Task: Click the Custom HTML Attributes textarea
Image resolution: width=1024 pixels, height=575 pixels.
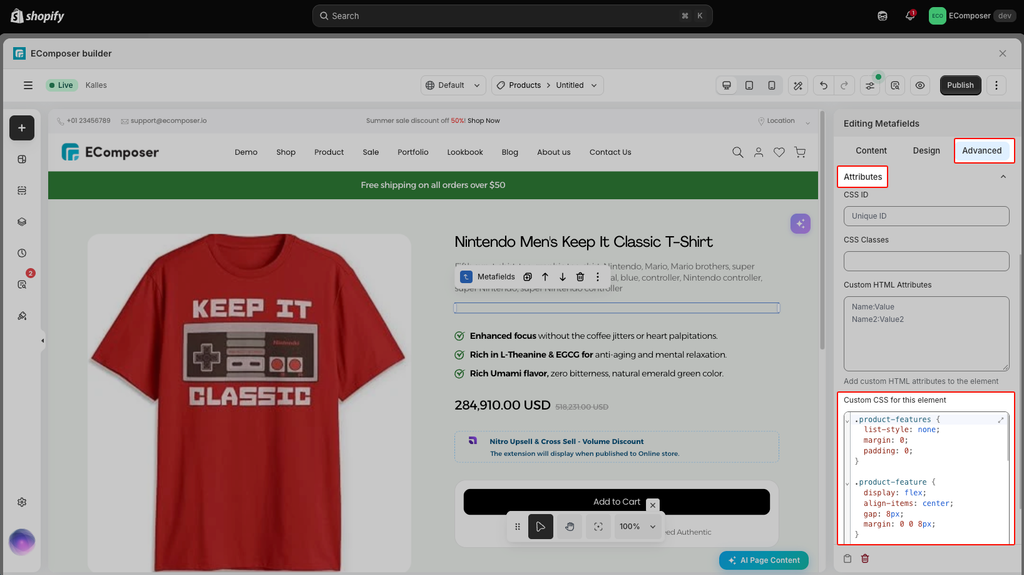Action: click(x=926, y=334)
